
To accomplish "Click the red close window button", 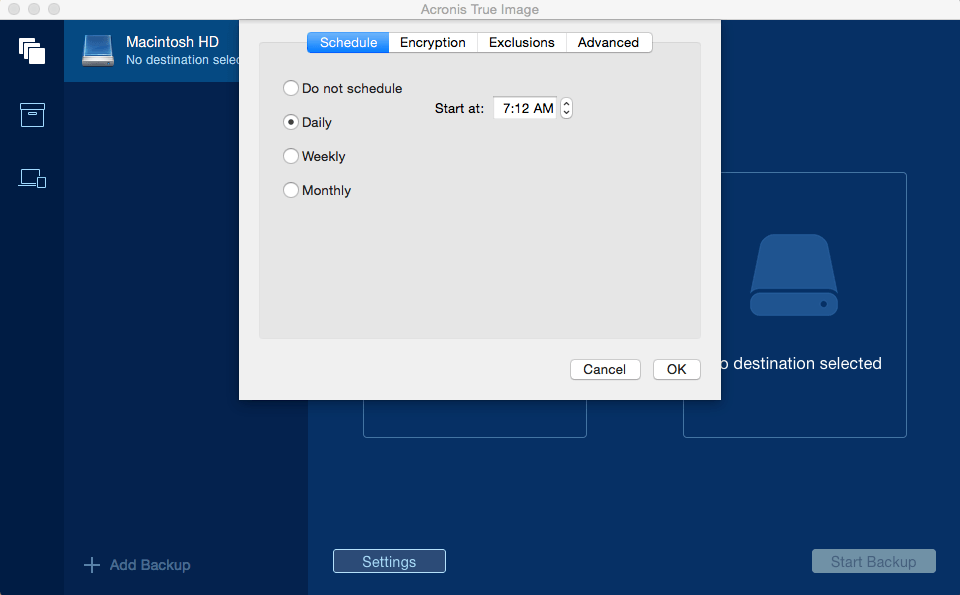I will (x=14, y=9).
